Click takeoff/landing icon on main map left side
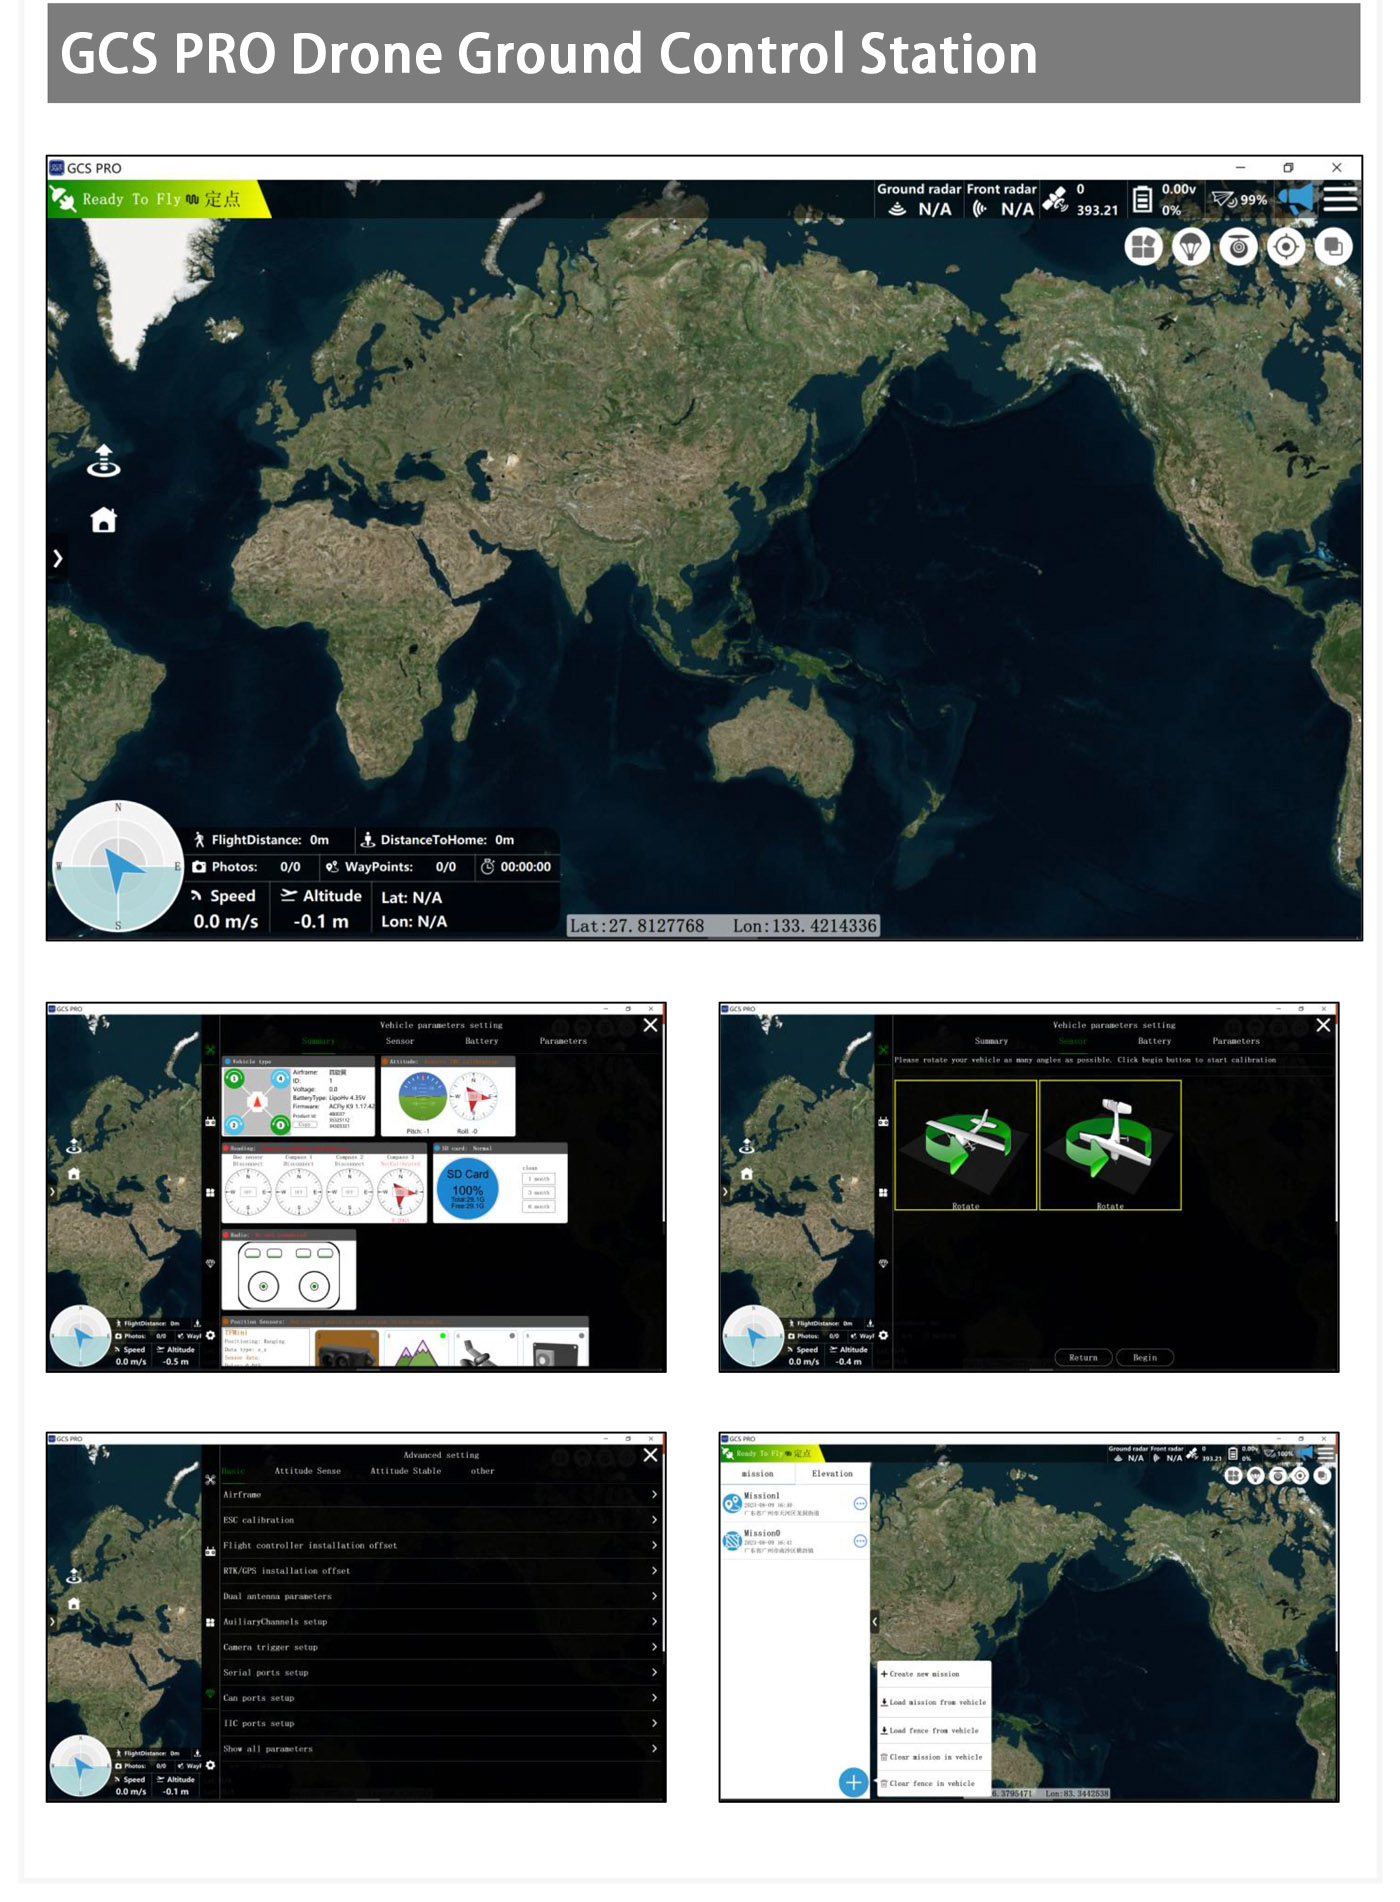 [x=104, y=461]
